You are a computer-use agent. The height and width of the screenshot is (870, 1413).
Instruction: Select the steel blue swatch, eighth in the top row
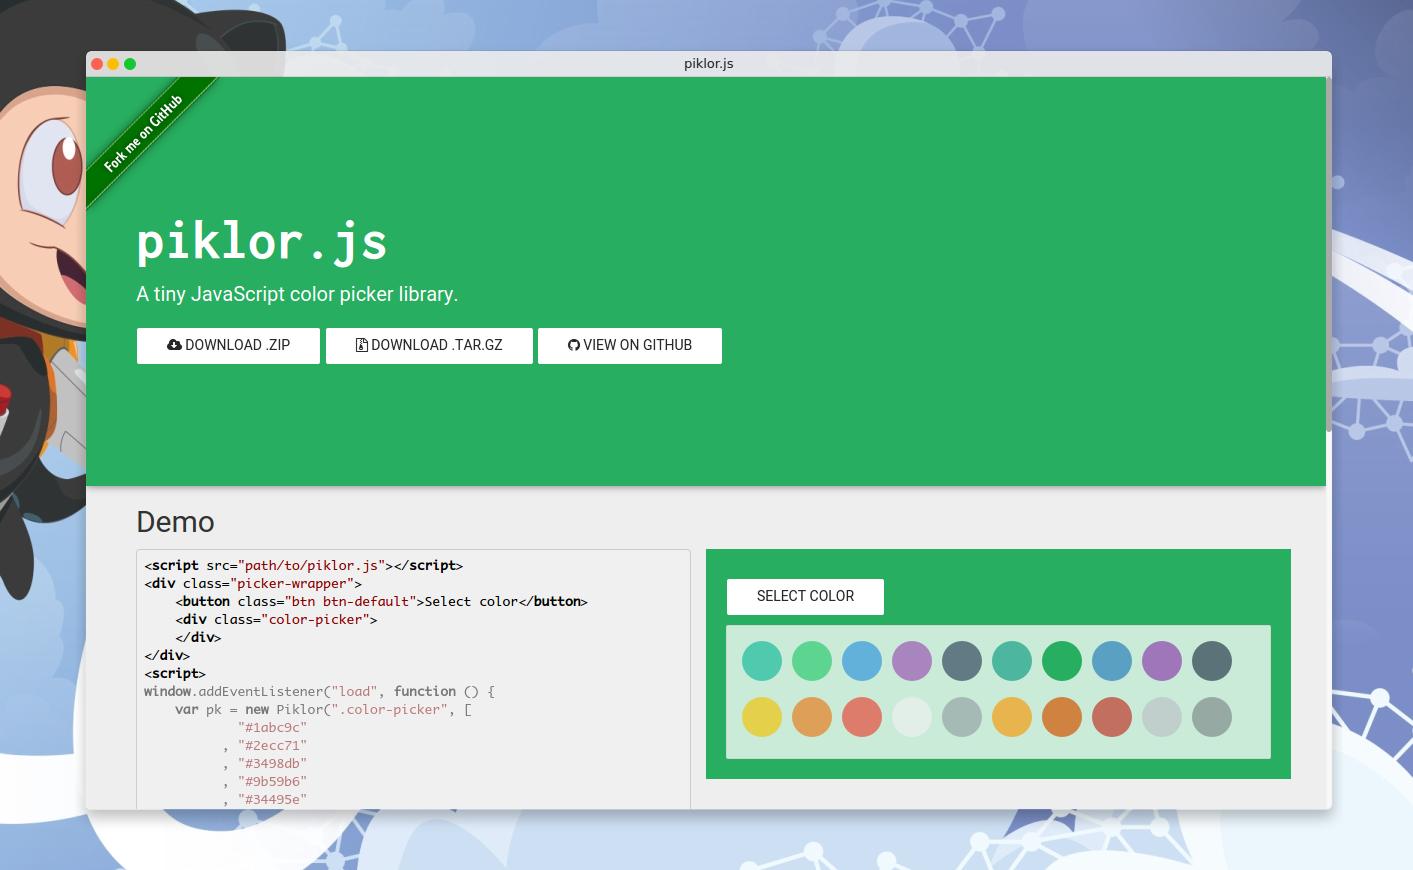pos(1112,661)
